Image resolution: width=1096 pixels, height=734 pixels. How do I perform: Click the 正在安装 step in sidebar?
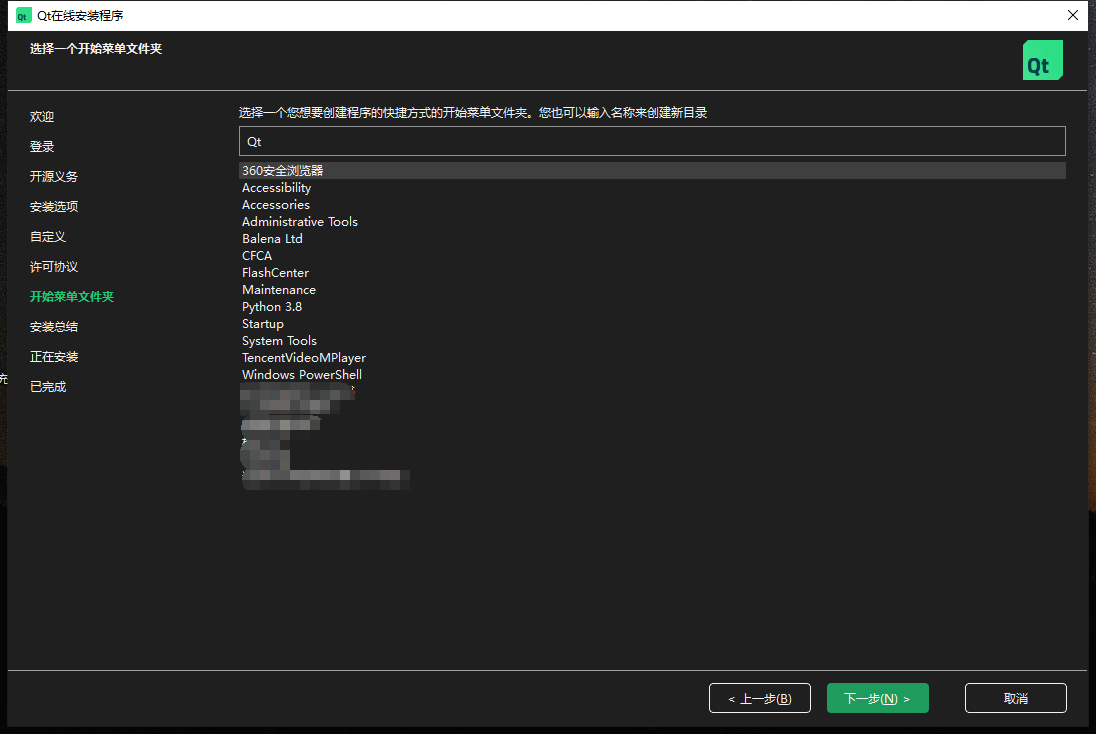54,357
